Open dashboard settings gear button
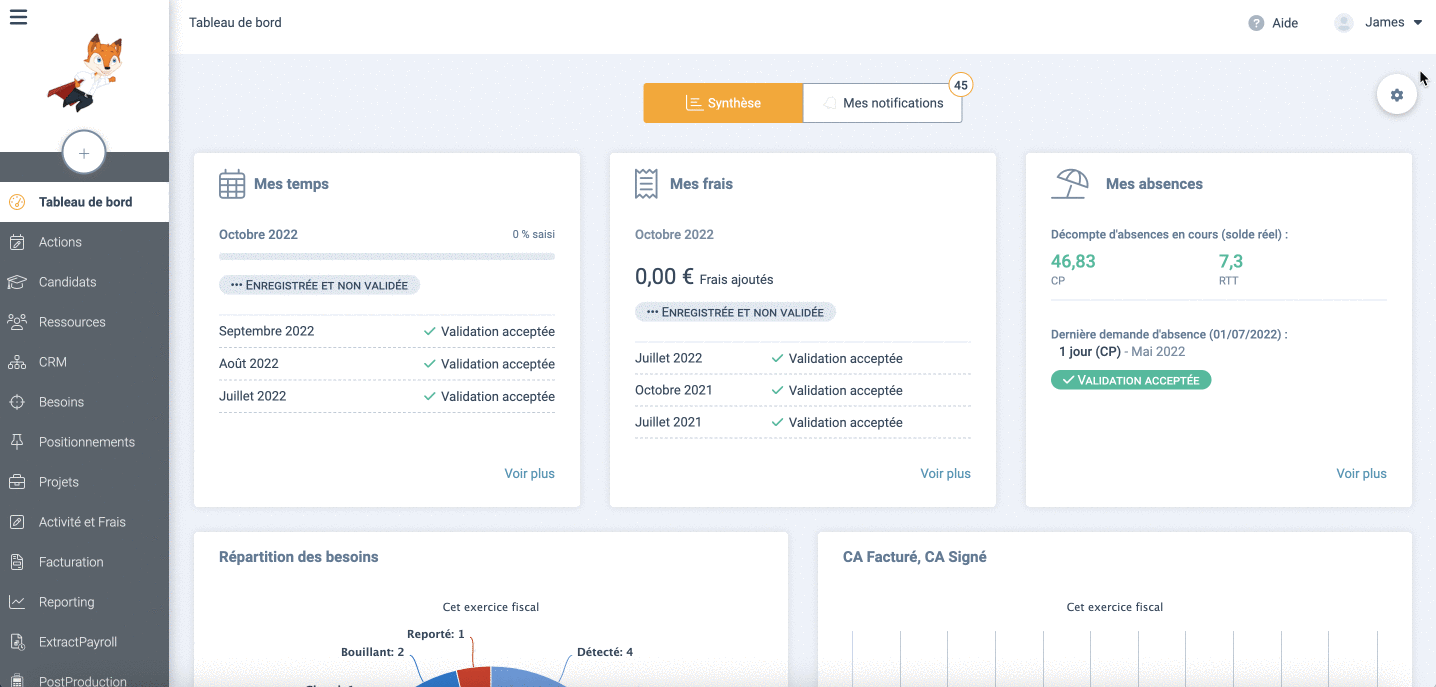Image resolution: width=1436 pixels, height=687 pixels. (x=1397, y=95)
